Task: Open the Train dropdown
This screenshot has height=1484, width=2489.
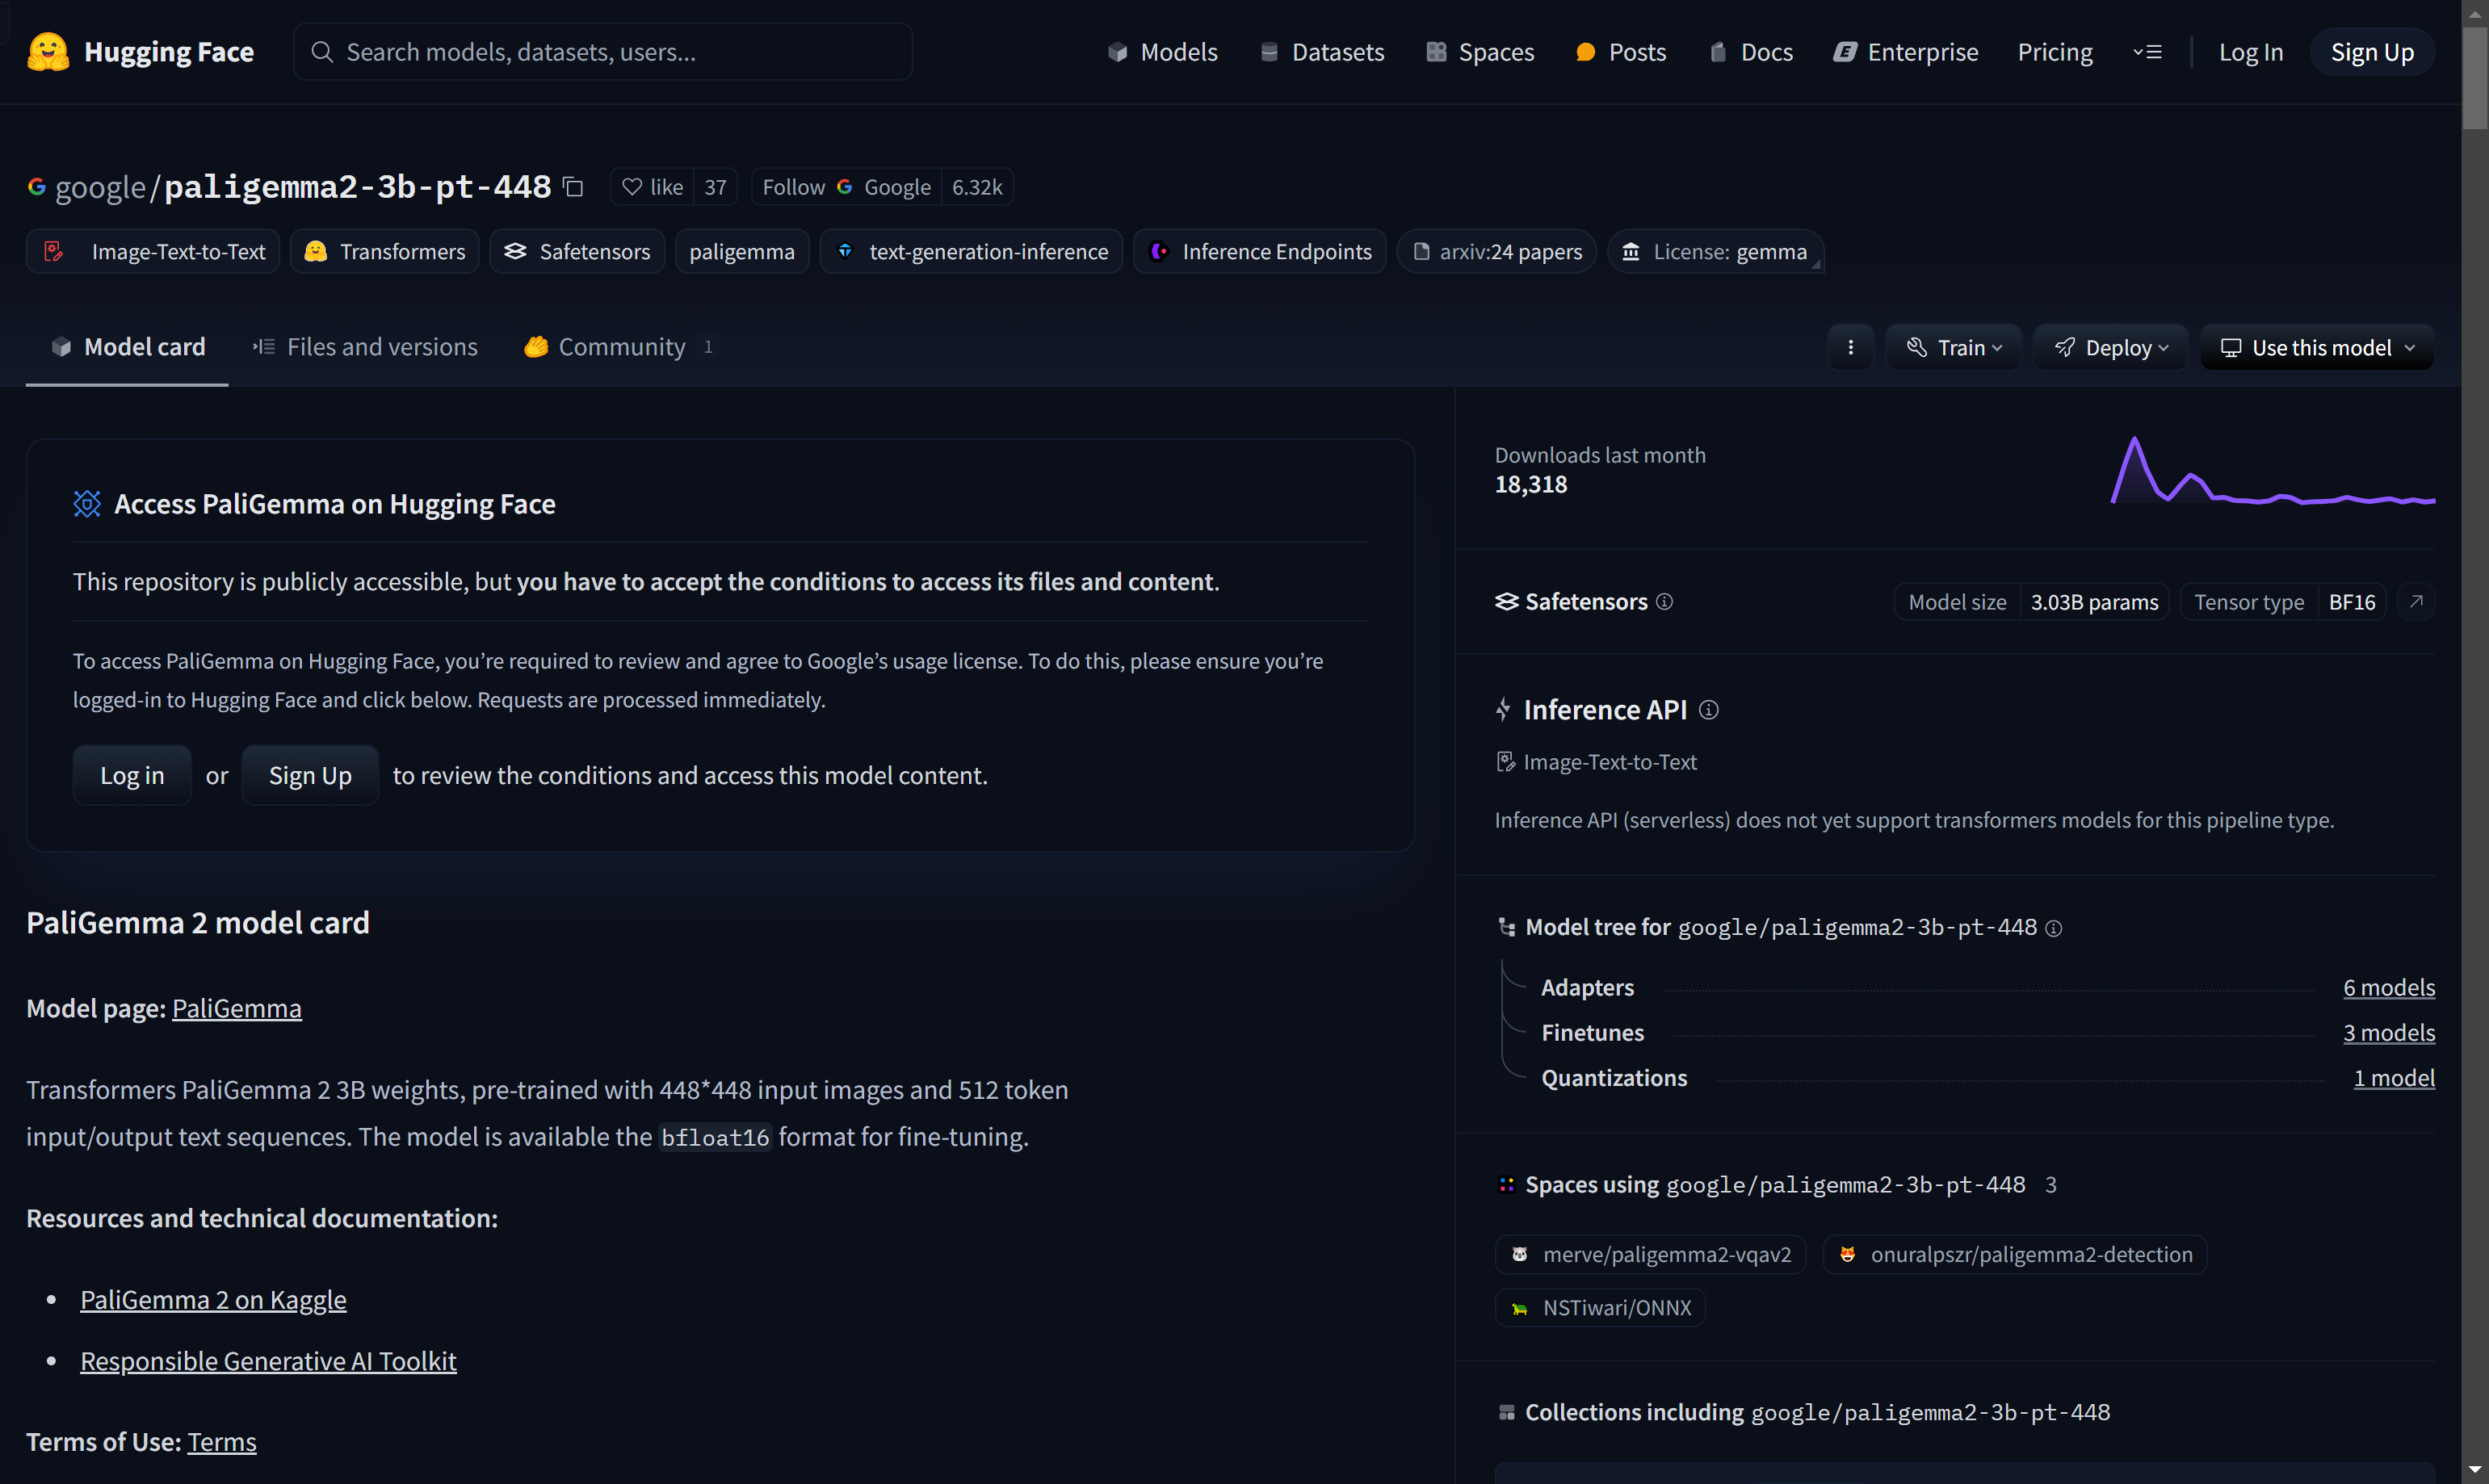Action: click(x=1954, y=347)
